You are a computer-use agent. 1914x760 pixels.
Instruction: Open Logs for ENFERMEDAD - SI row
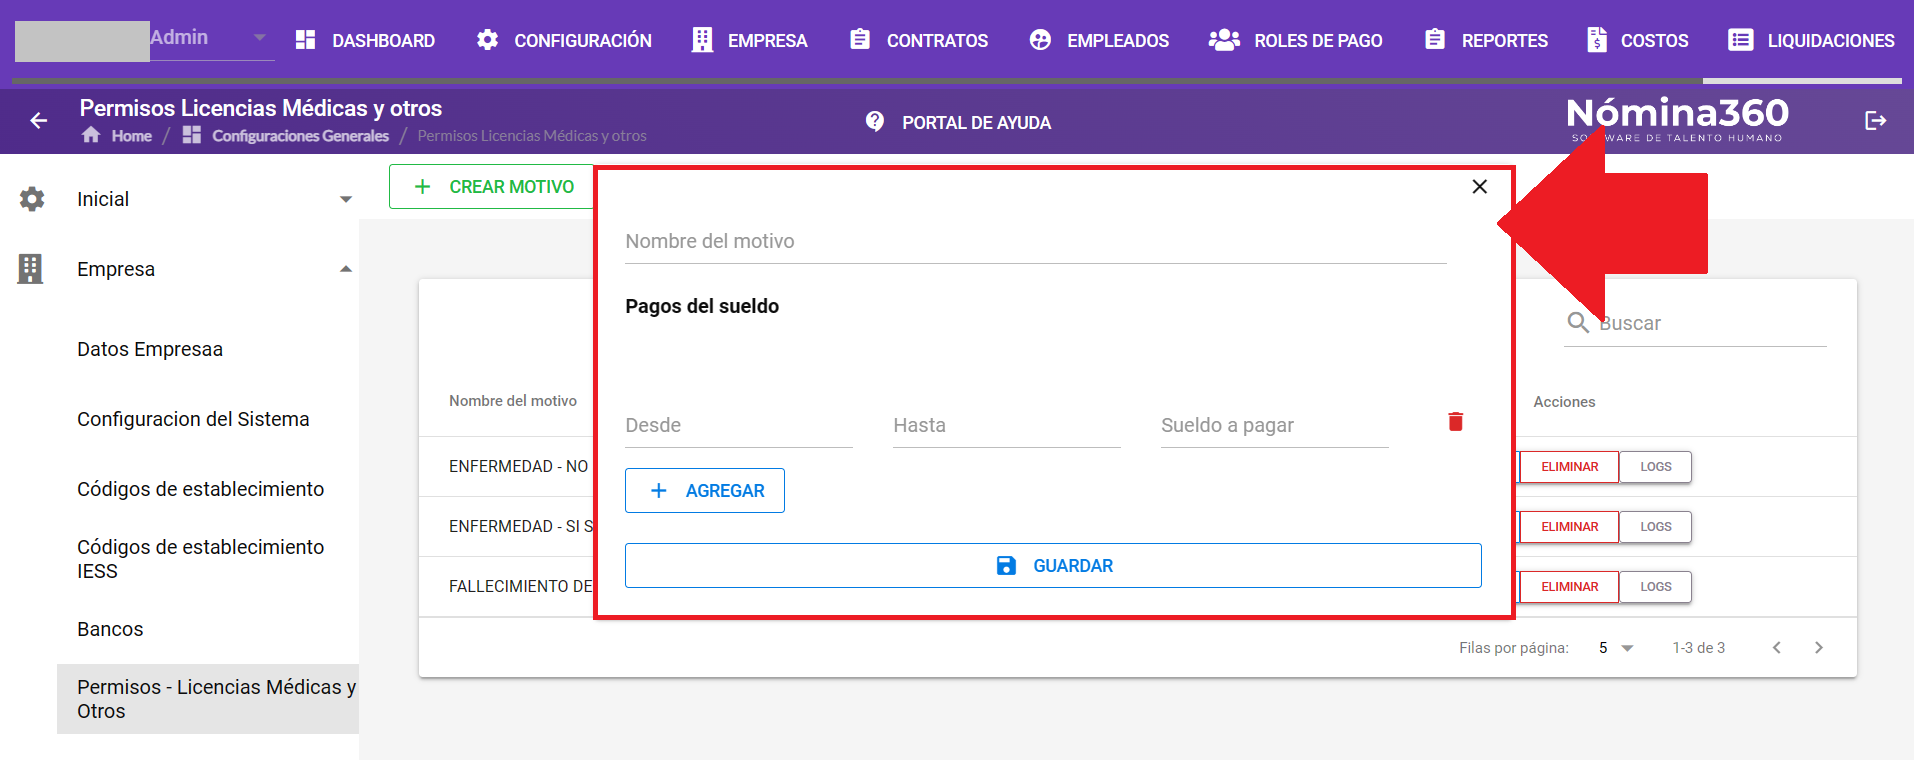(x=1656, y=527)
